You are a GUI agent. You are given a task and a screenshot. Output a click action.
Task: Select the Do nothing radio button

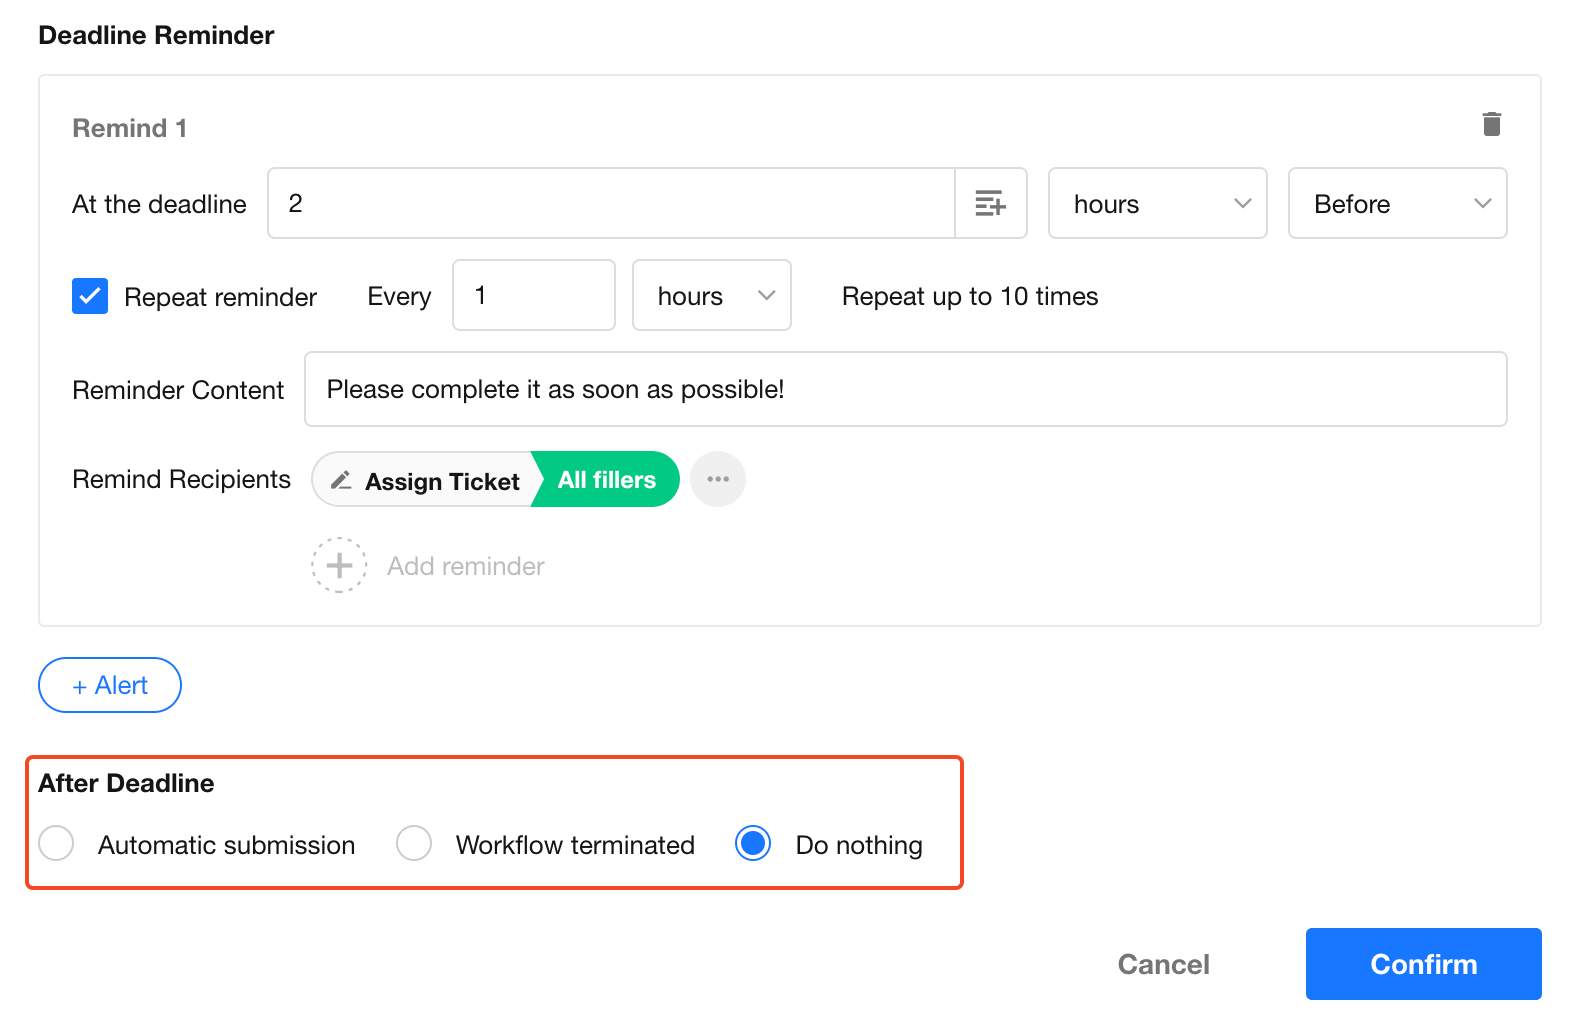tap(752, 844)
